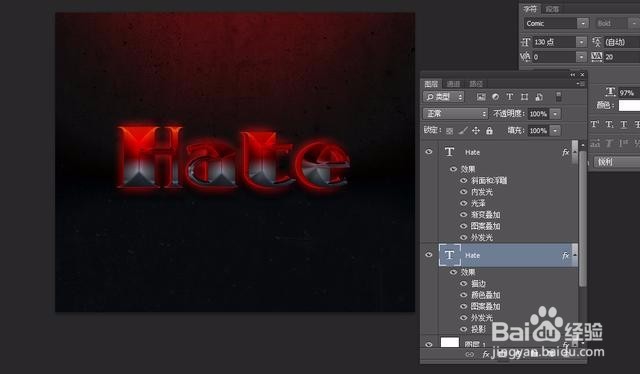Click the lock transparent pixels icon
This screenshot has height=374, width=640.
coord(449,131)
